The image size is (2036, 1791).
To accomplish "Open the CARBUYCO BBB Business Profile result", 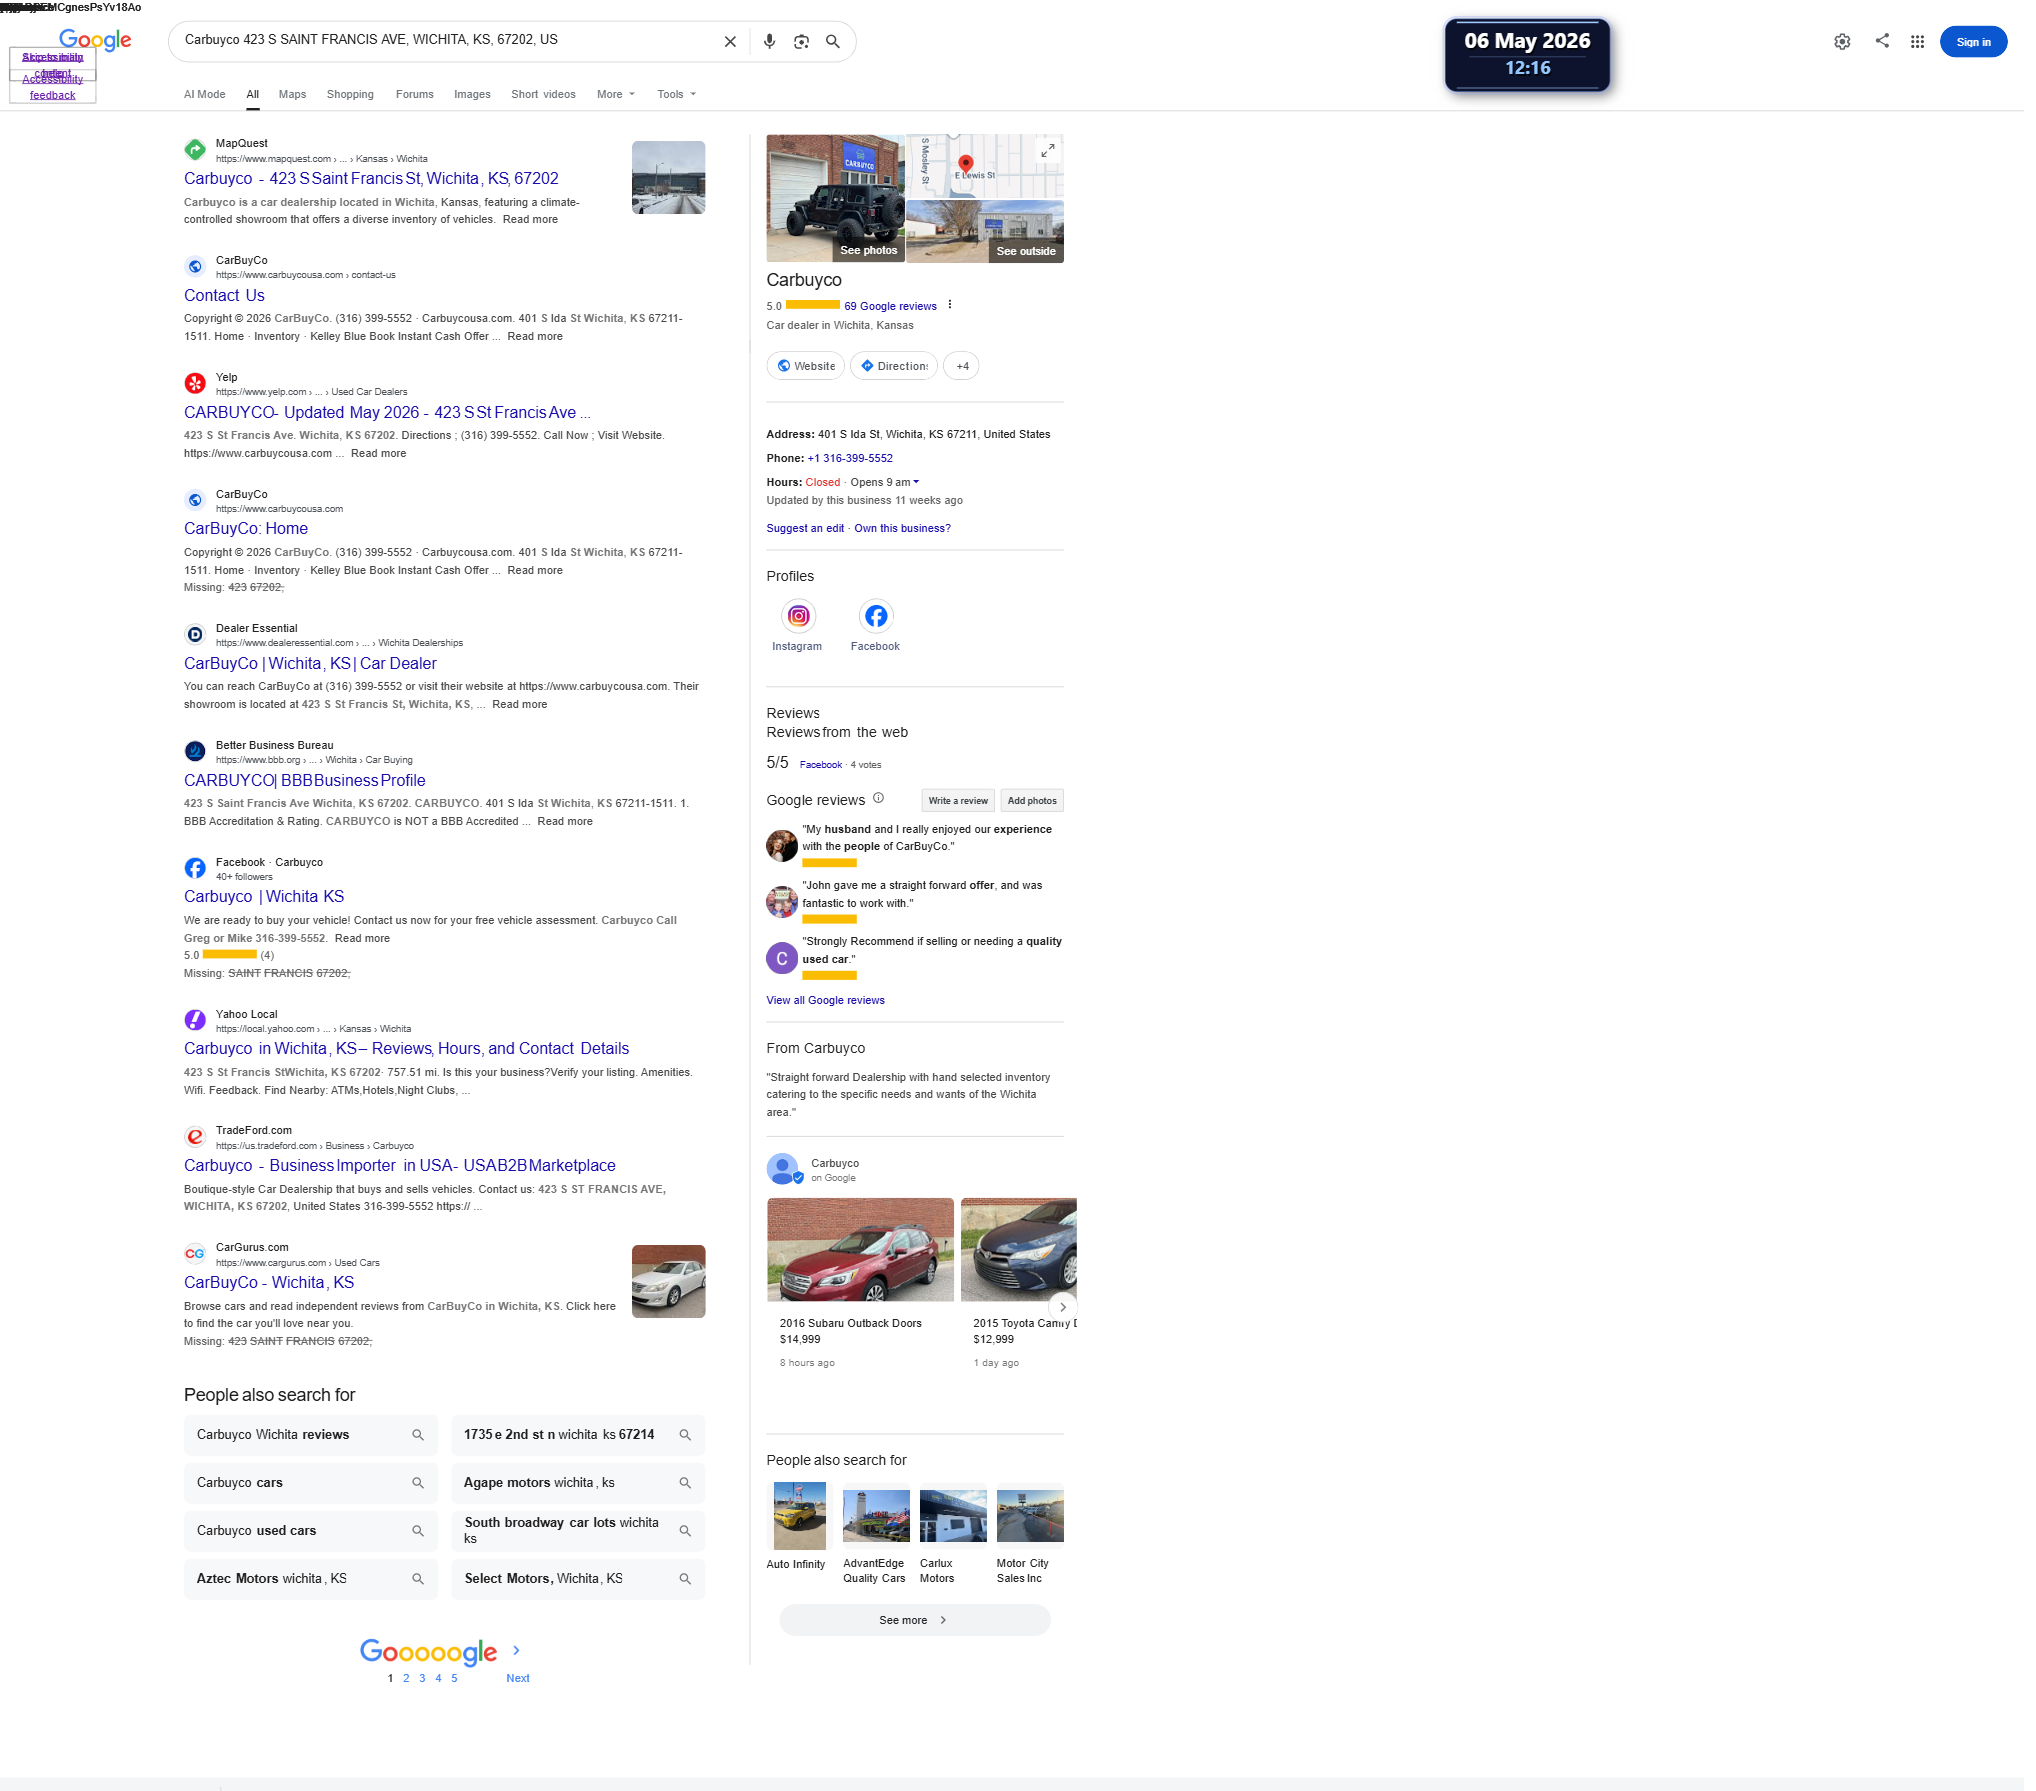I will 304,781.
